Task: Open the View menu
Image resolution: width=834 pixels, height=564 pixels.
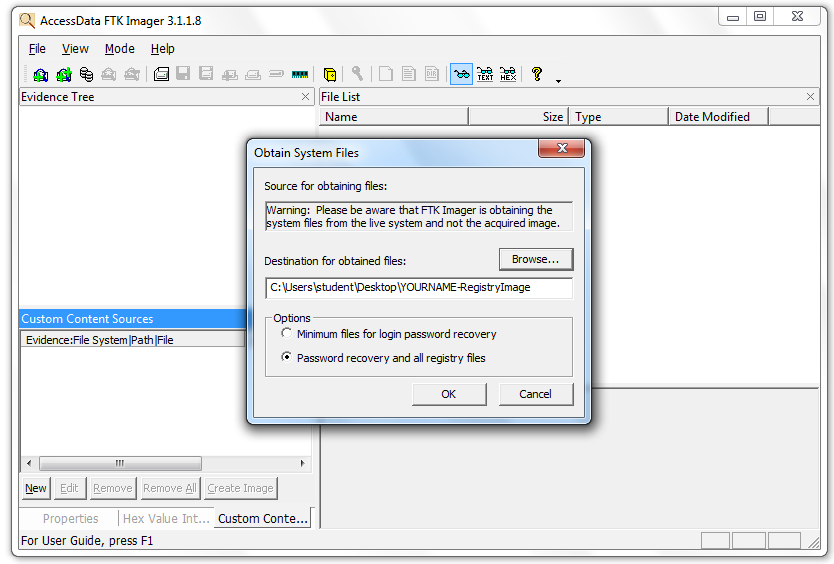Action: pos(75,49)
